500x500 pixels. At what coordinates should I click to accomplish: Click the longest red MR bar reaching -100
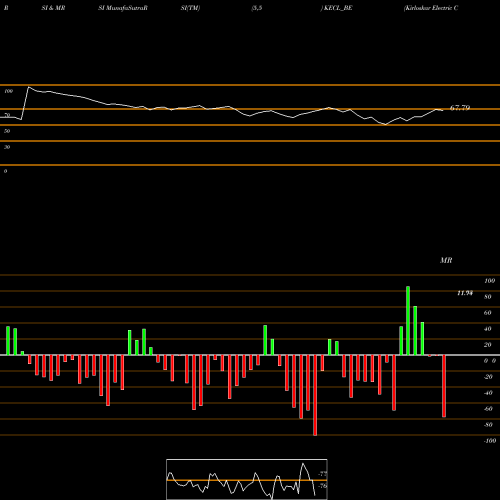(315, 395)
